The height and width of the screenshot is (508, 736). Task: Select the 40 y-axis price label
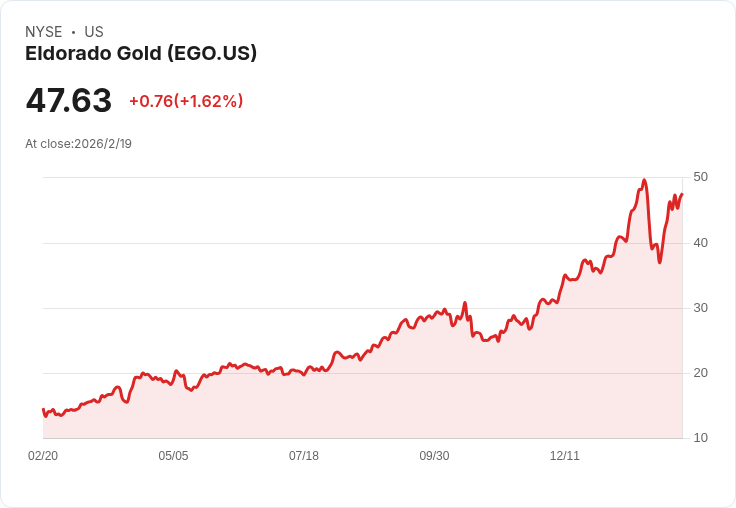[x=700, y=243]
